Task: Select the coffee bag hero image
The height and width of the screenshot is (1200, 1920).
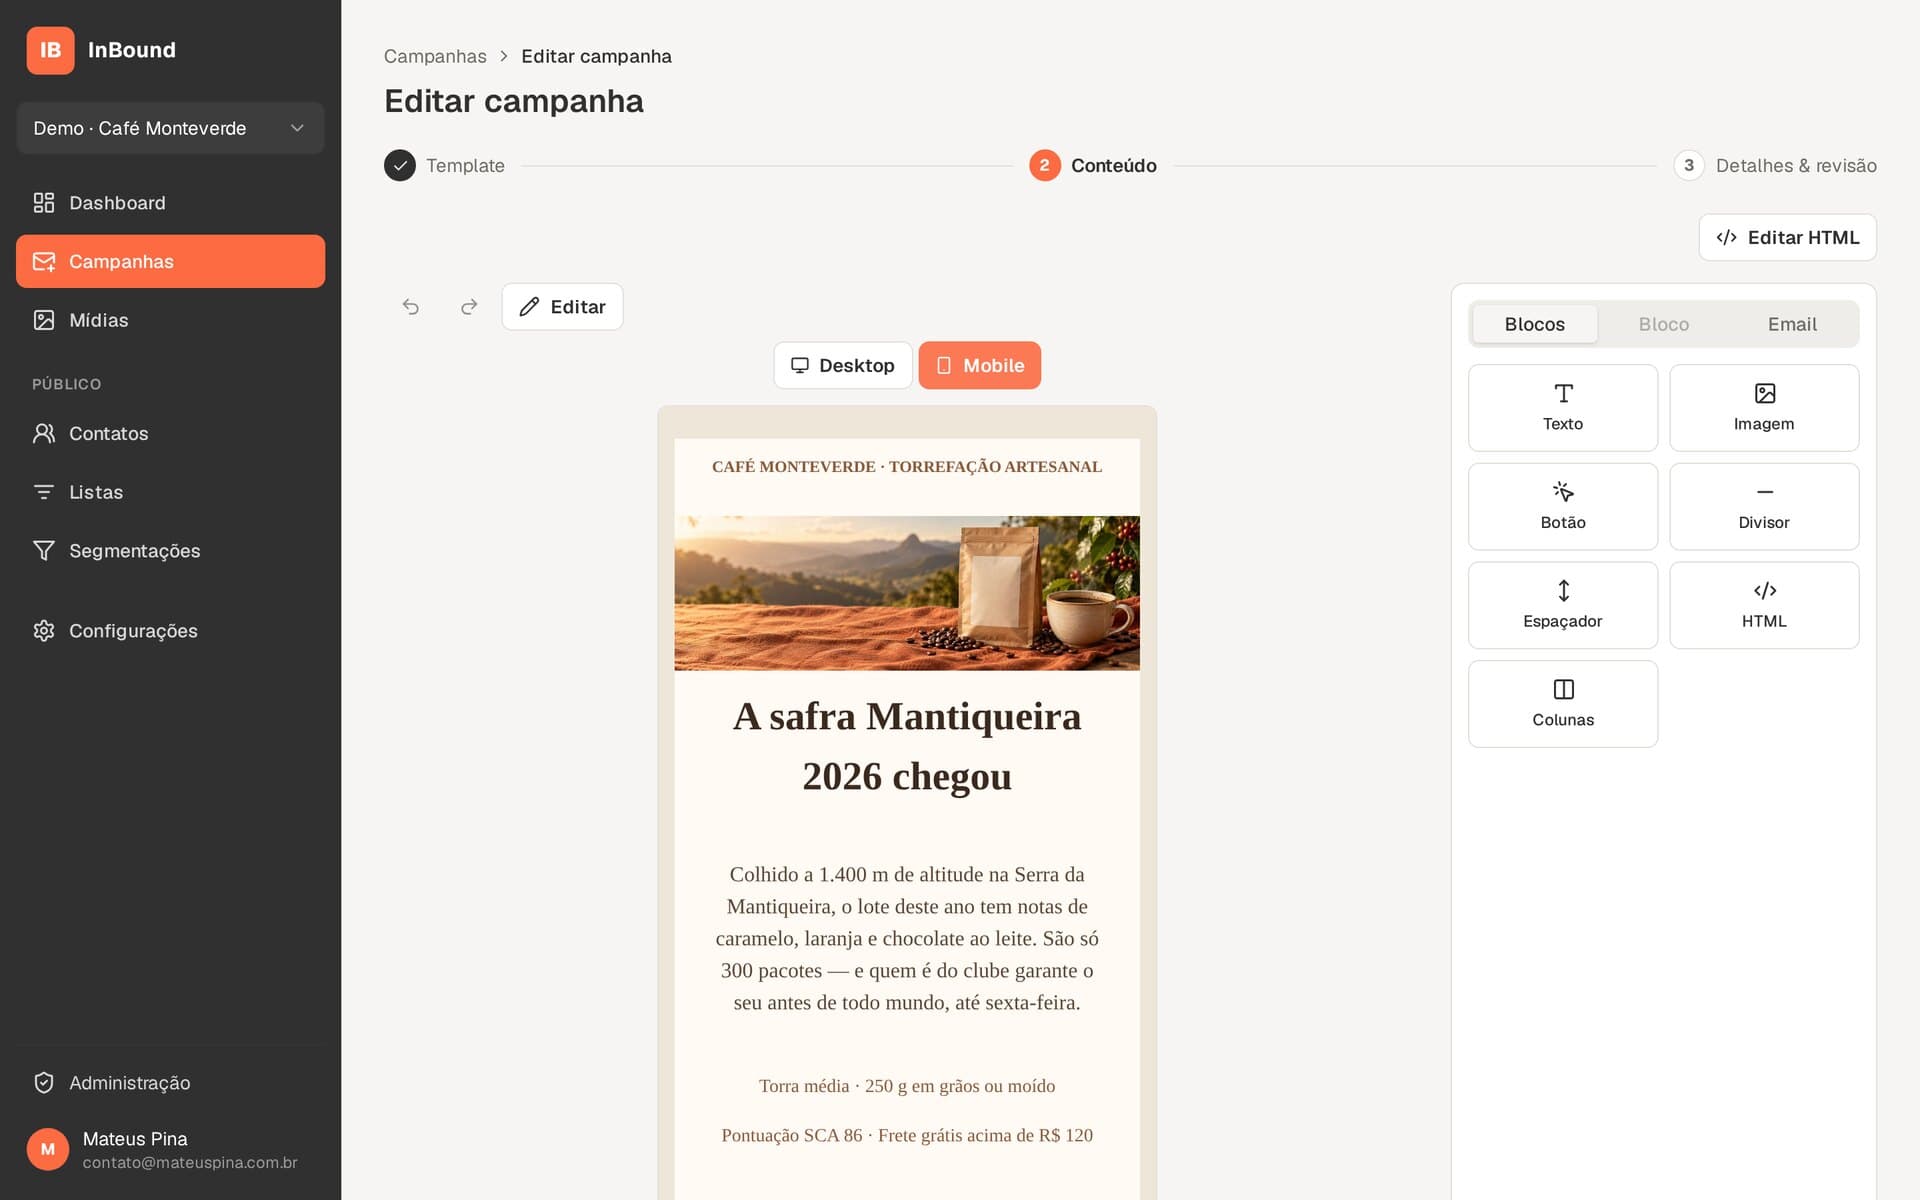Action: tap(907, 593)
